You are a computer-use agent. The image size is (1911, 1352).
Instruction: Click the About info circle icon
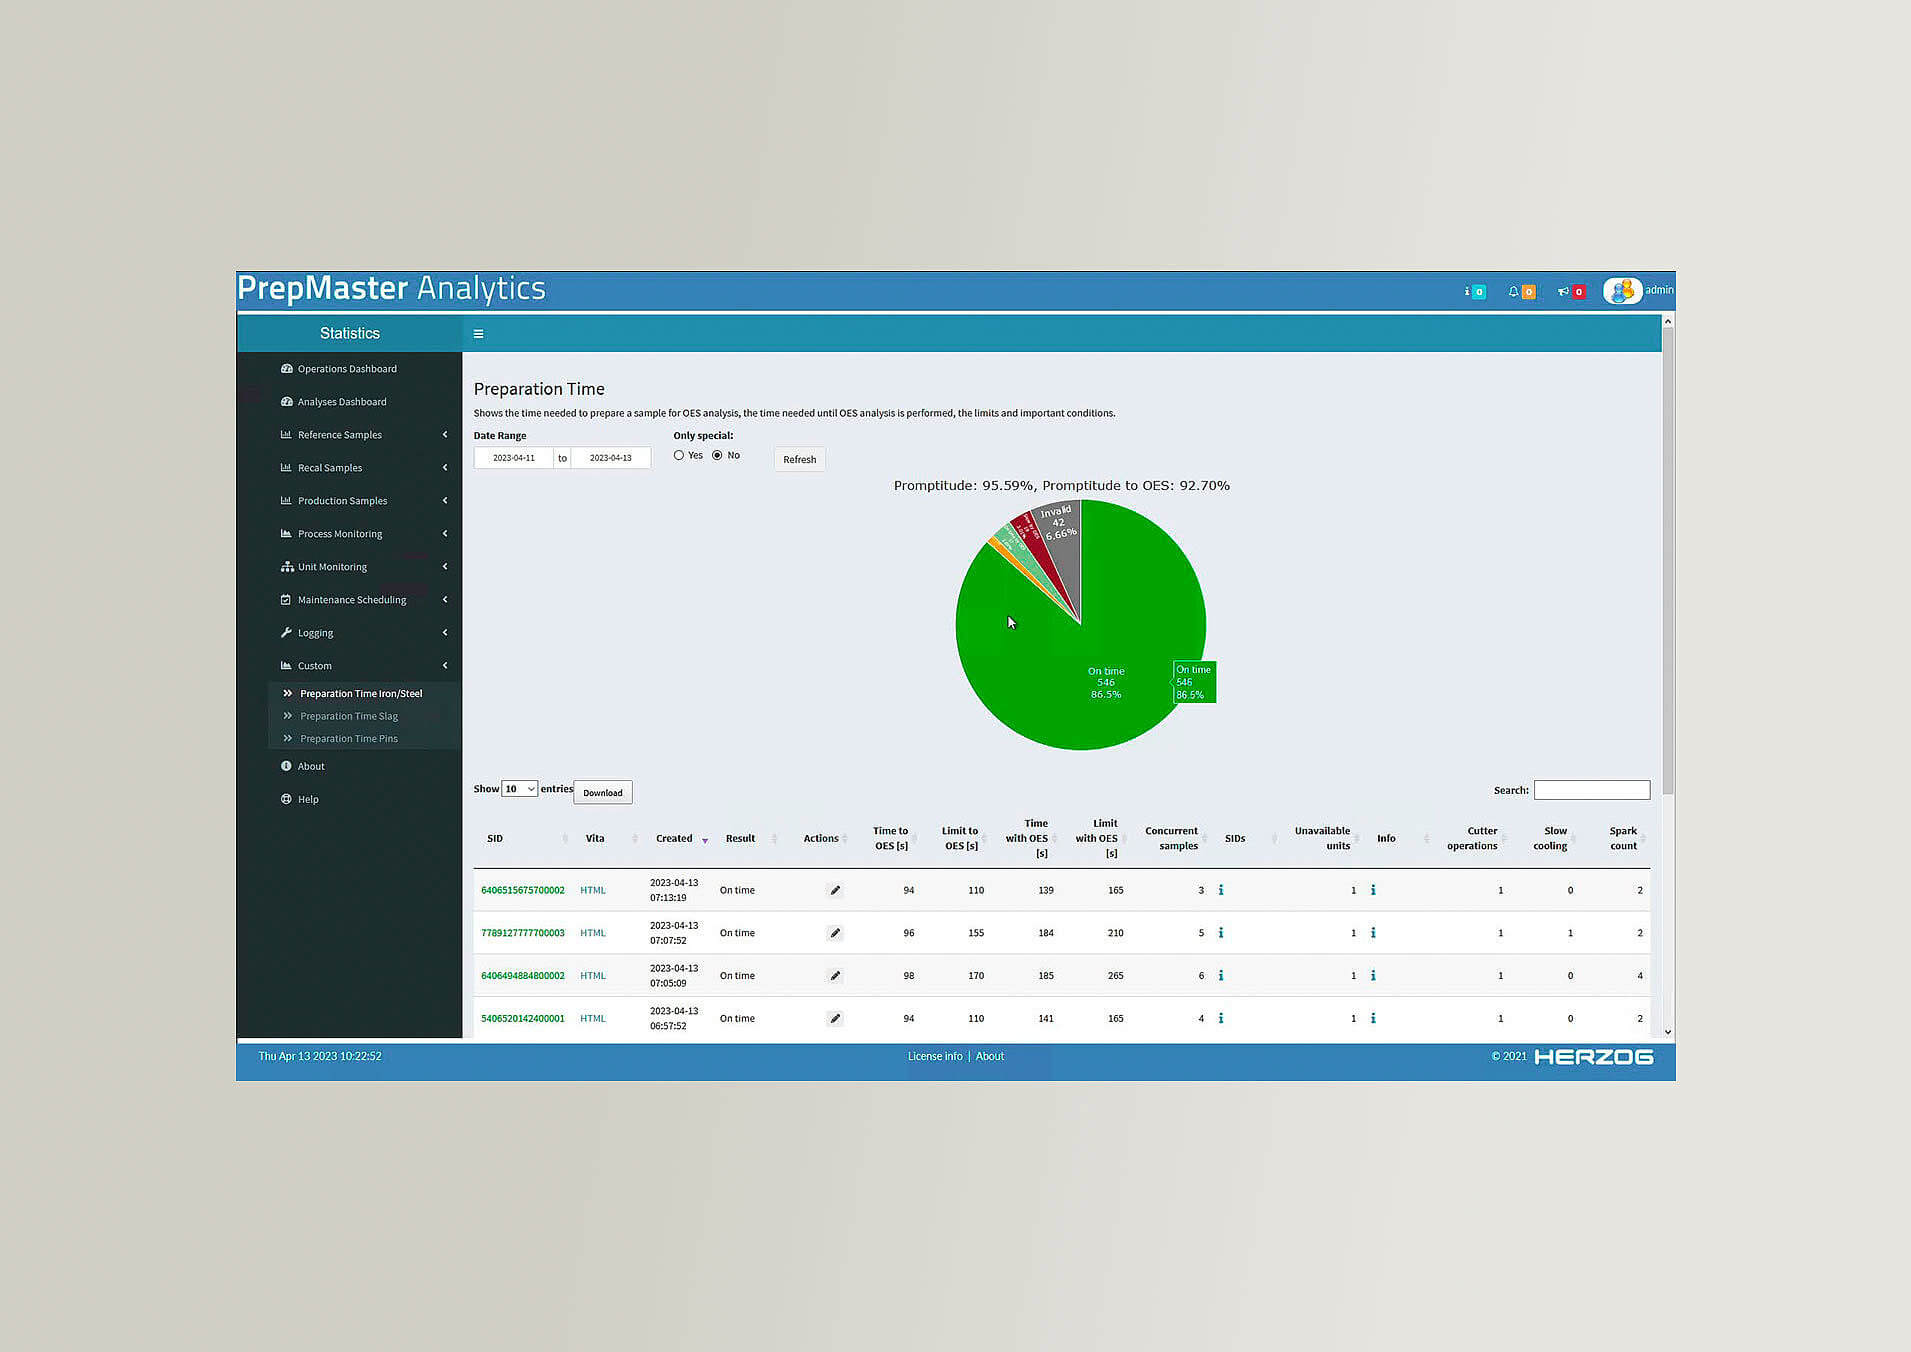click(286, 766)
